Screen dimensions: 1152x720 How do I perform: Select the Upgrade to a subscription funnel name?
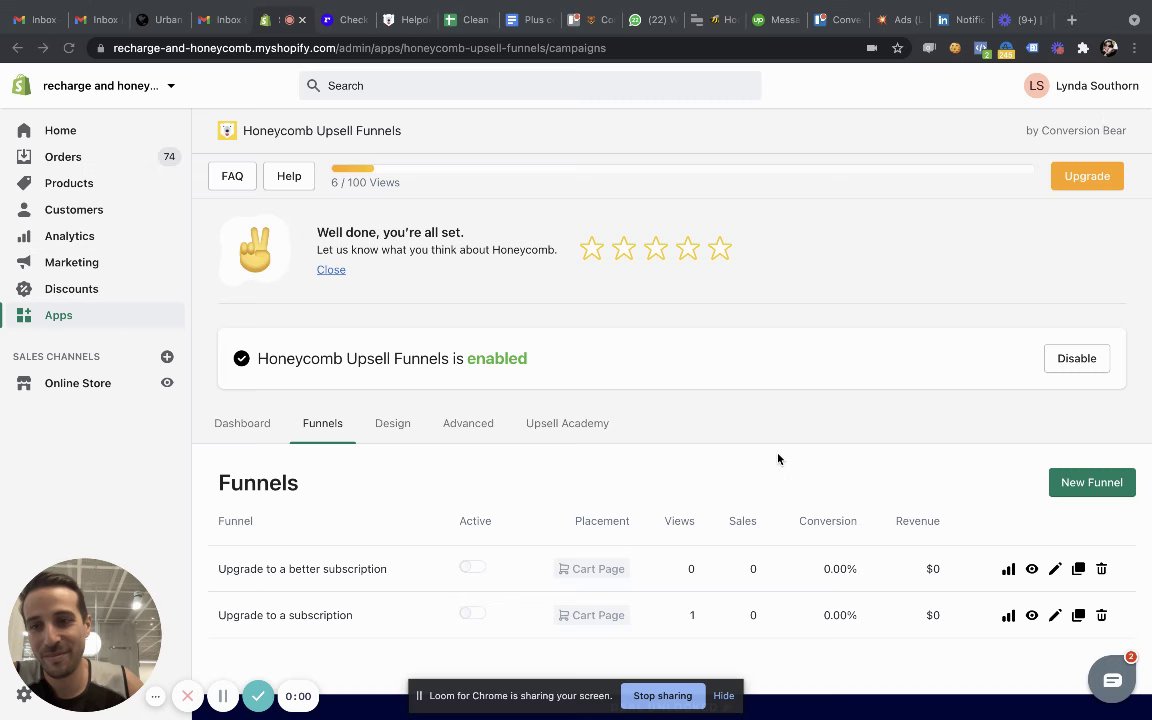(285, 615)
